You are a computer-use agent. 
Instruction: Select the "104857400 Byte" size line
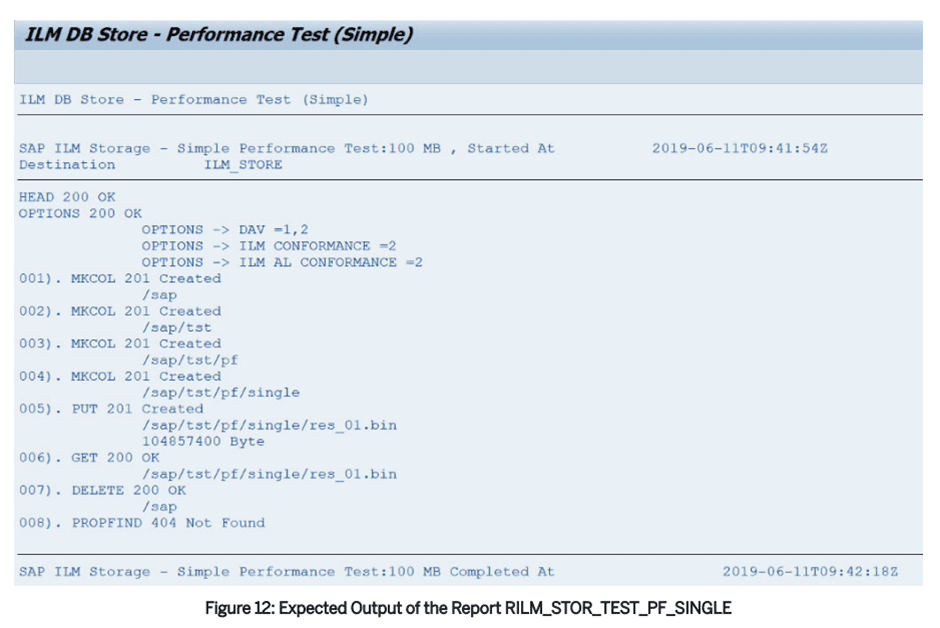click(x=203, y=441)
